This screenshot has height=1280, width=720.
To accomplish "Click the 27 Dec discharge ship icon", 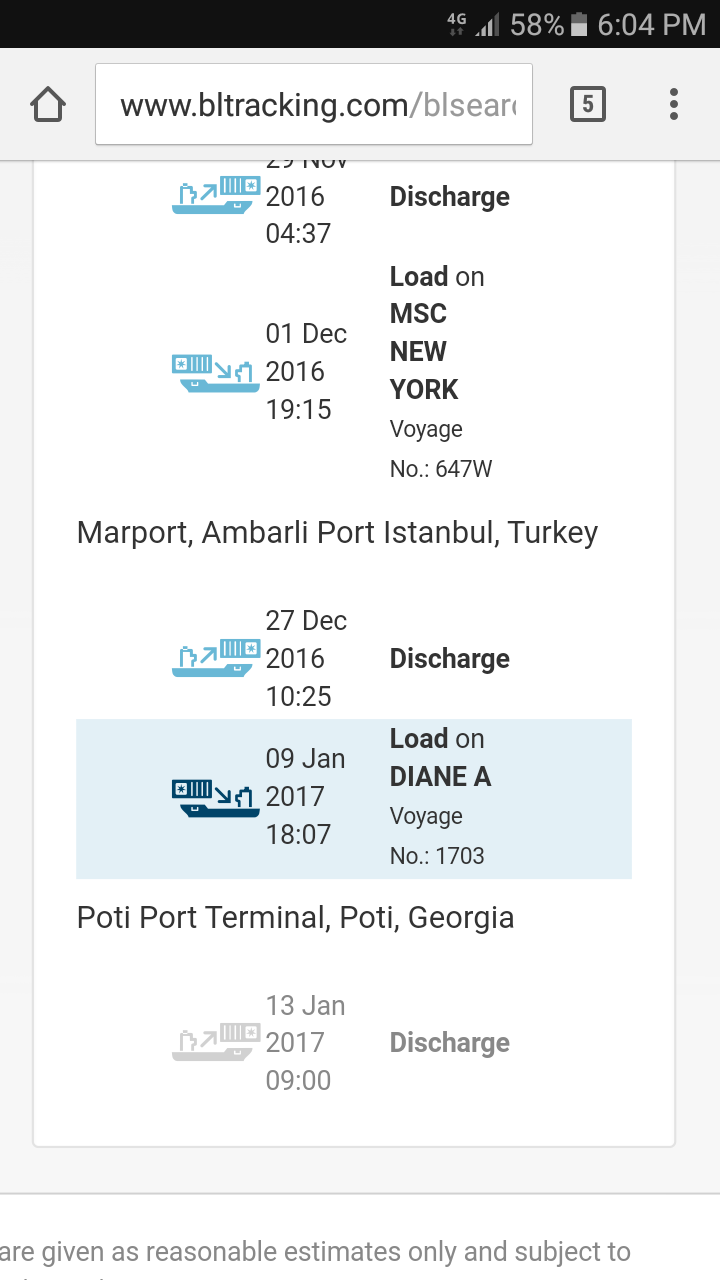I will (216, 658).
